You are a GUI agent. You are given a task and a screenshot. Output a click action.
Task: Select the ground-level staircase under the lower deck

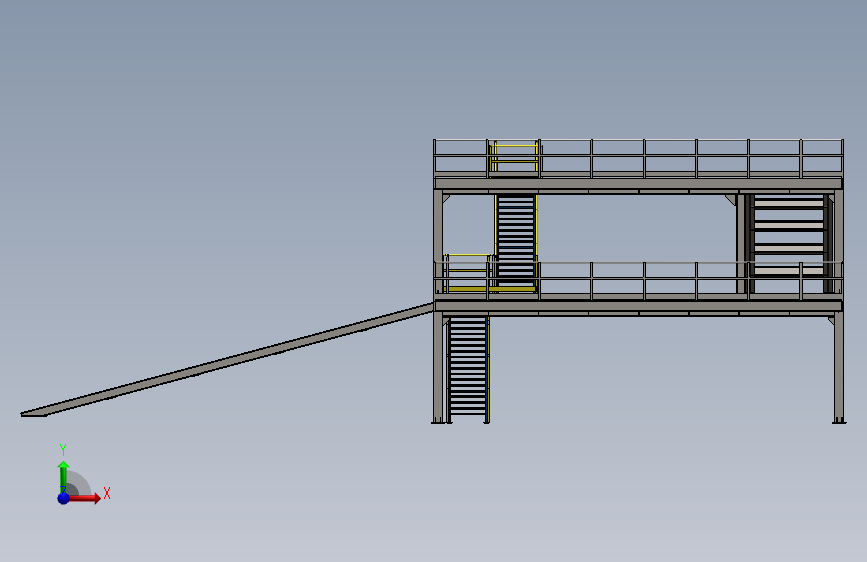tap(468, 369)
